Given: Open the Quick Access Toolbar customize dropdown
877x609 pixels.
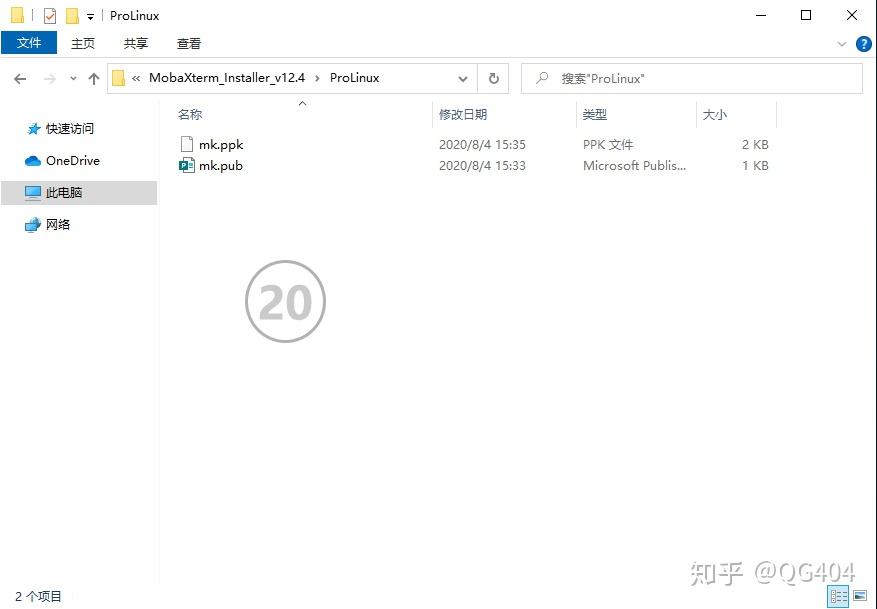Looking at the screenshot, I should (x=90, y=17).
